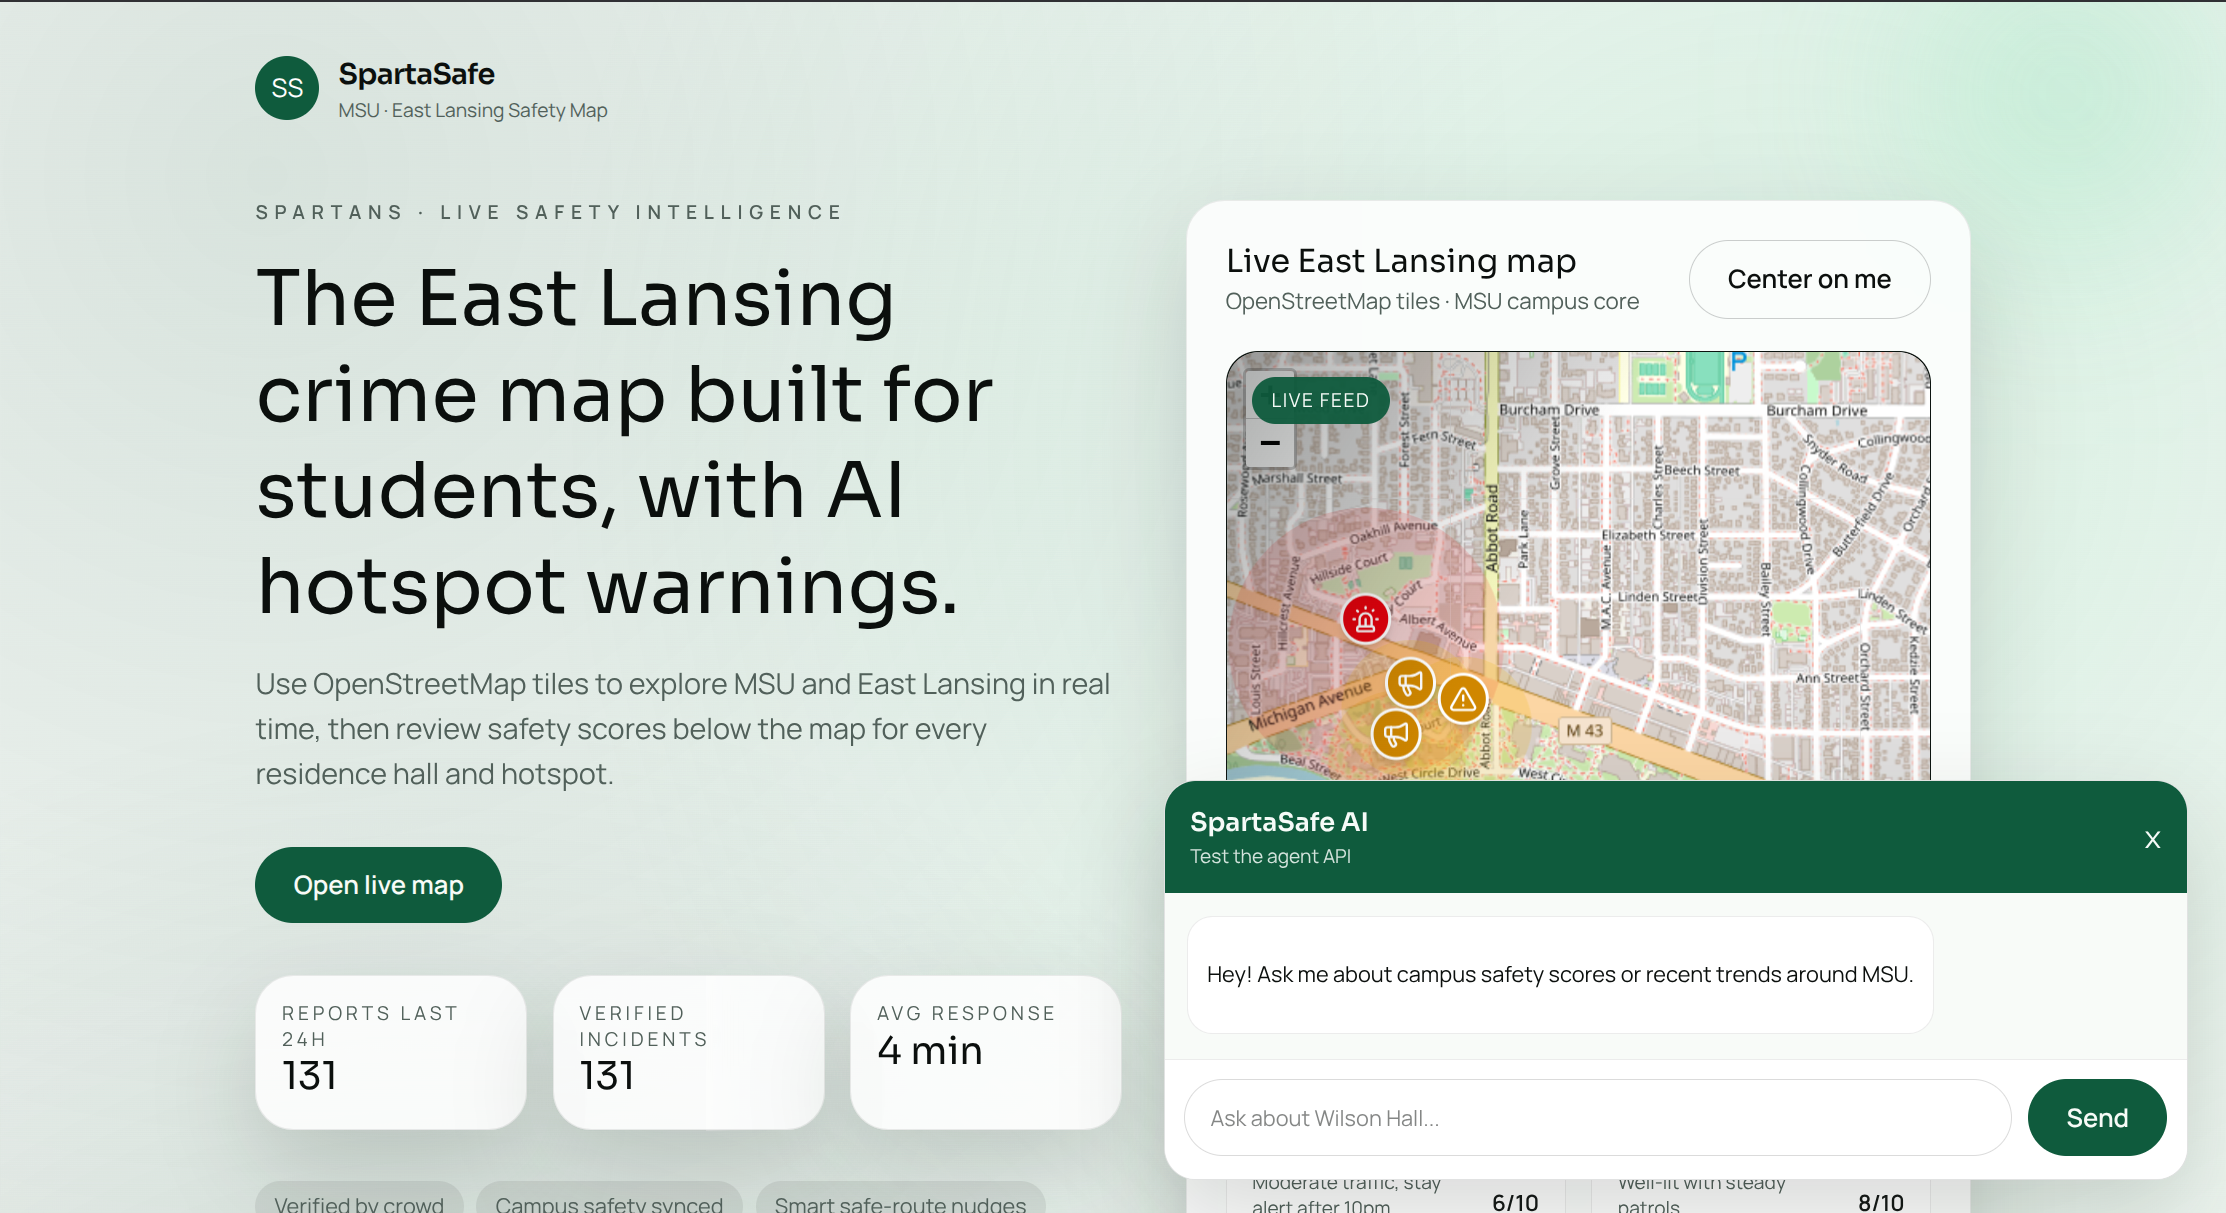Click the Open live map button
This screenshot has width=2226, height=1213.
pos(378,885)
